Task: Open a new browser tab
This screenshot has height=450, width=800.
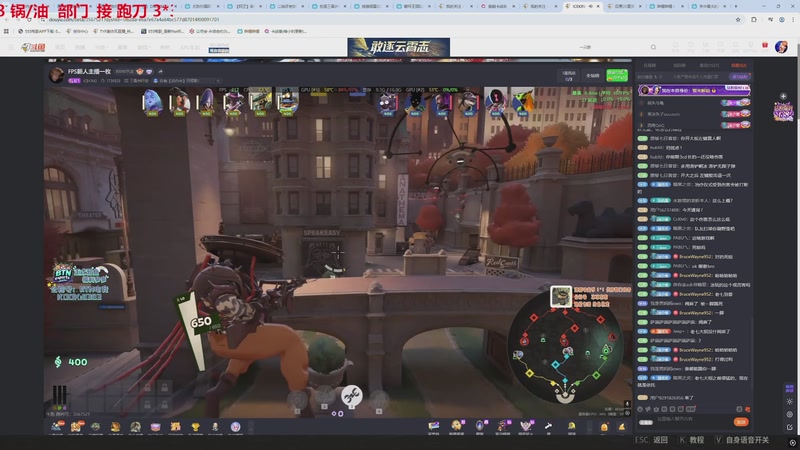Action: click(736, 6)
